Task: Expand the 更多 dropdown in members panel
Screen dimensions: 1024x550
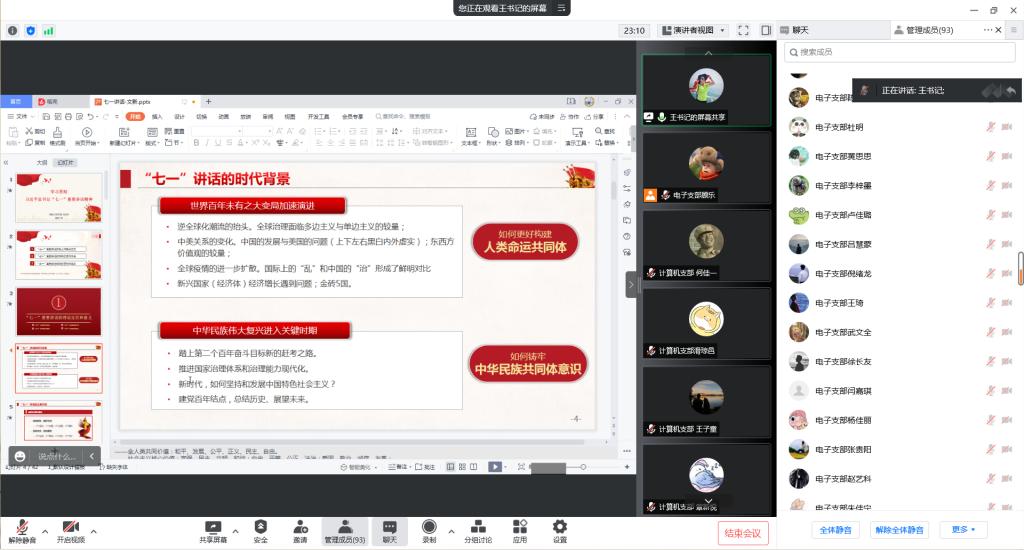Action: [964, 530]
